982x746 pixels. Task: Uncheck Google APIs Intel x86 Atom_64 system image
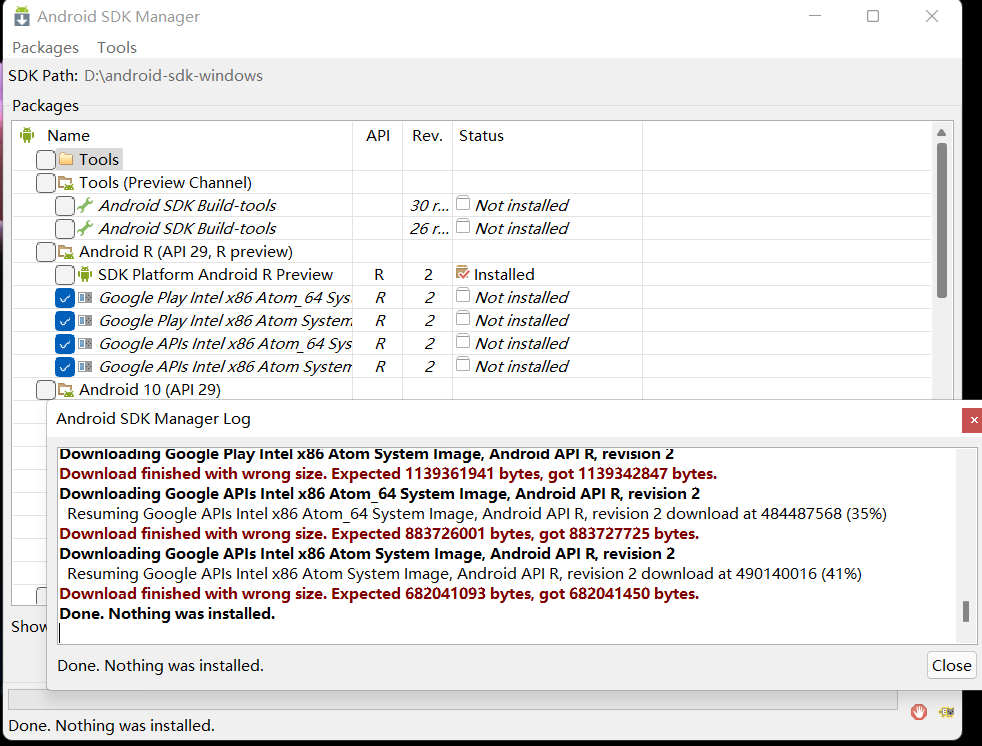click(65, 344)
